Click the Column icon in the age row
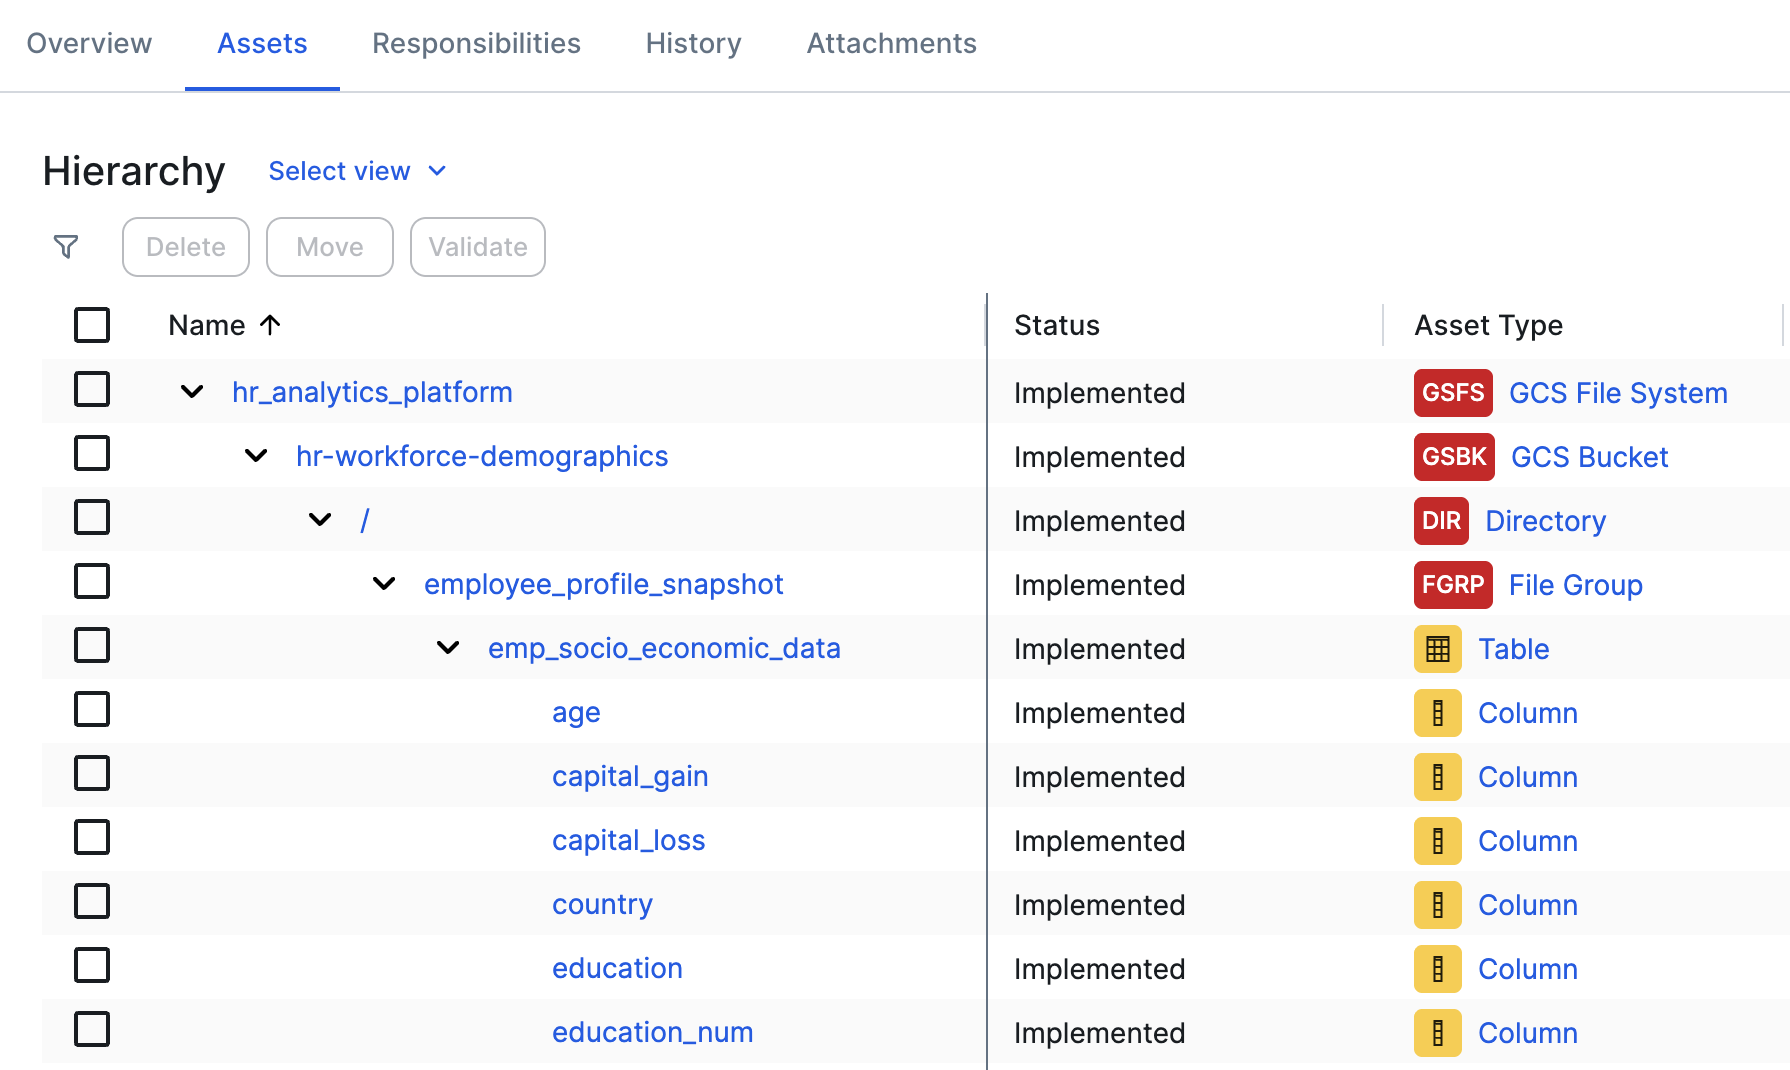The width and height of the screenshot is (1790, 1070). pos(1437,713)
